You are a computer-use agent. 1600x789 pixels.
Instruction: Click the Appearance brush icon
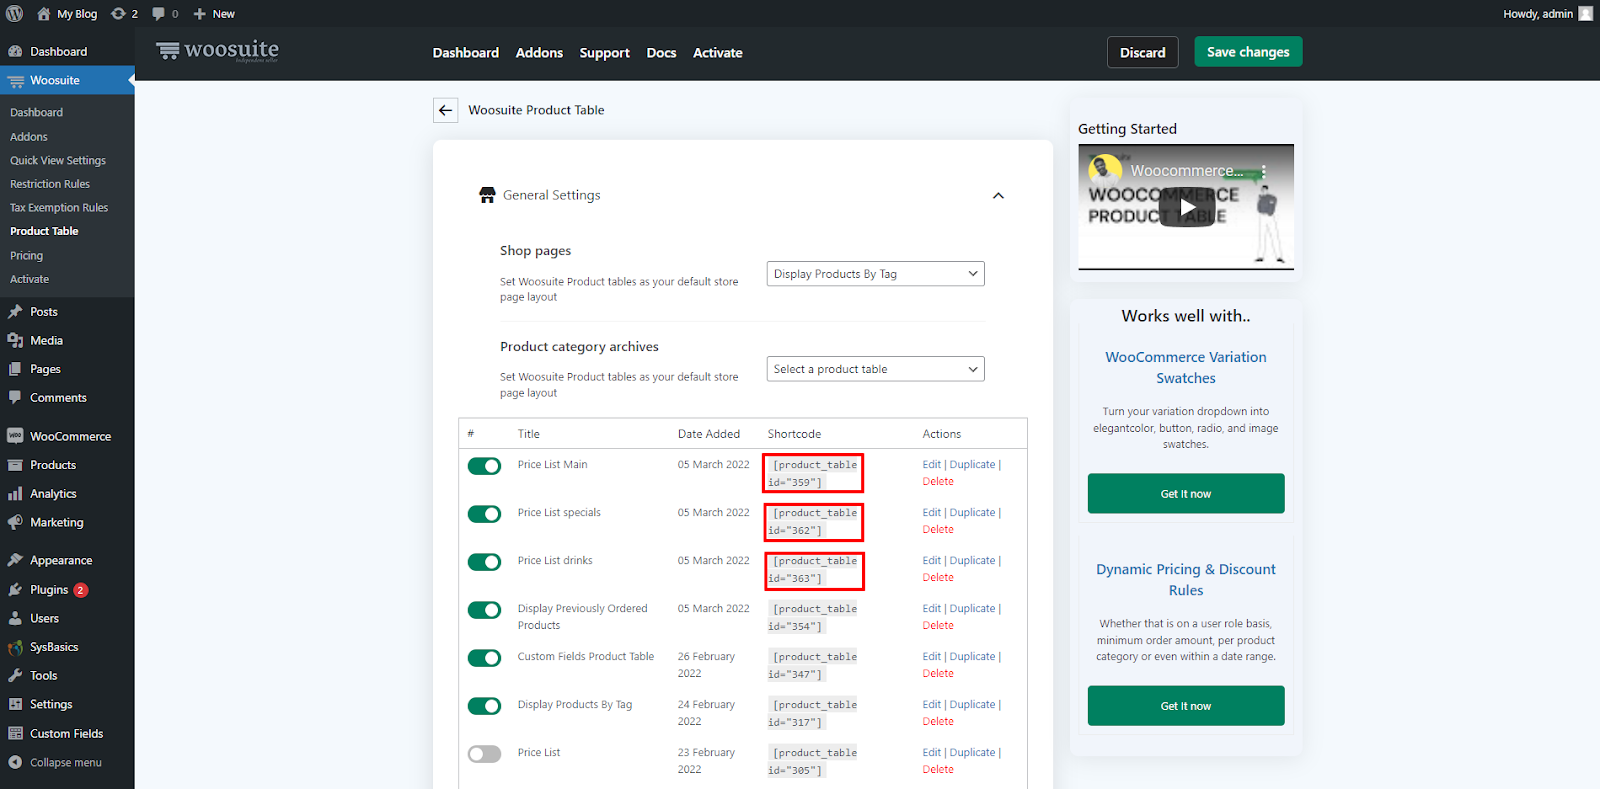tap(15, 561)
